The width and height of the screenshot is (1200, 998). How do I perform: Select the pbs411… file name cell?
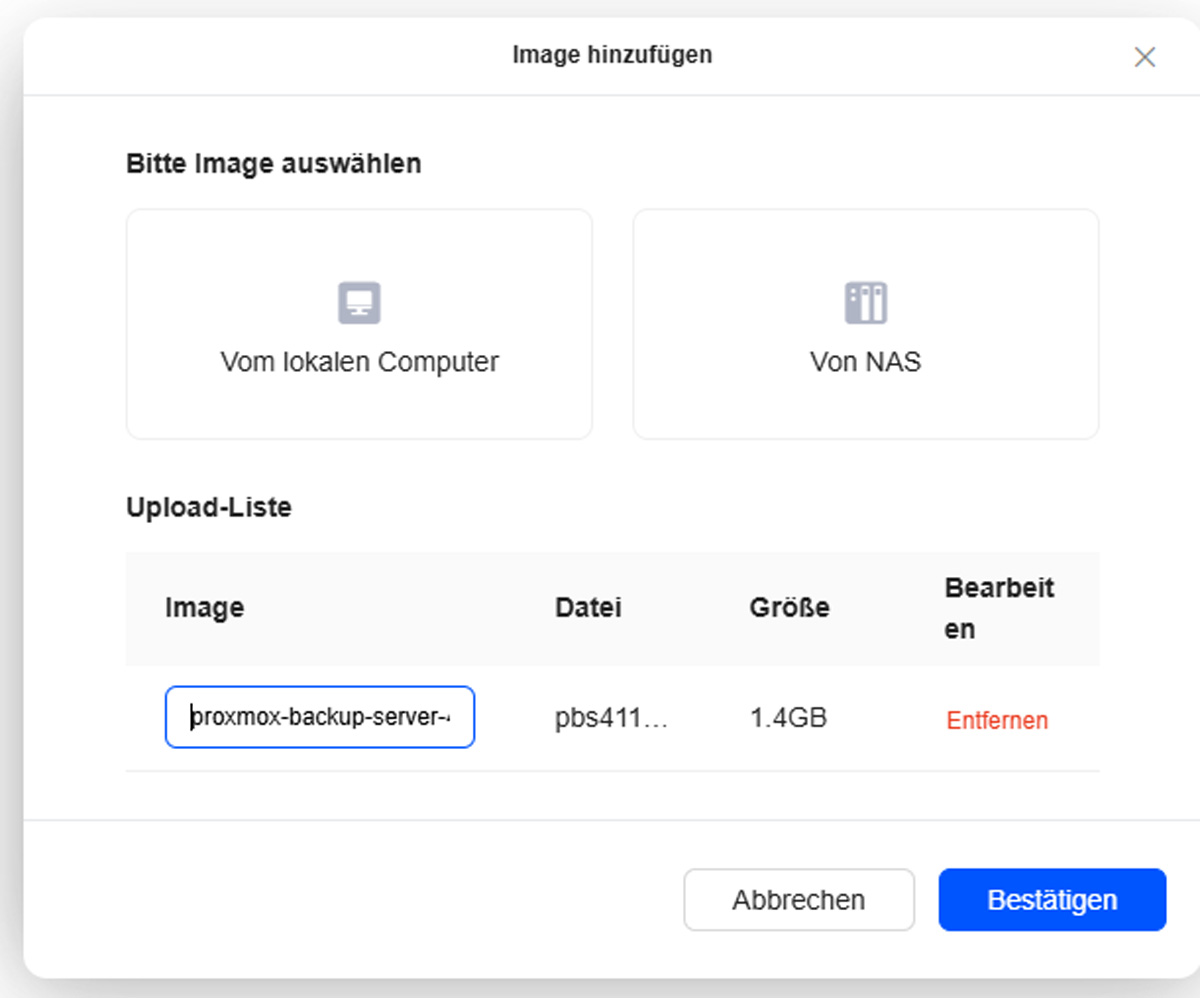coord(611,718)
